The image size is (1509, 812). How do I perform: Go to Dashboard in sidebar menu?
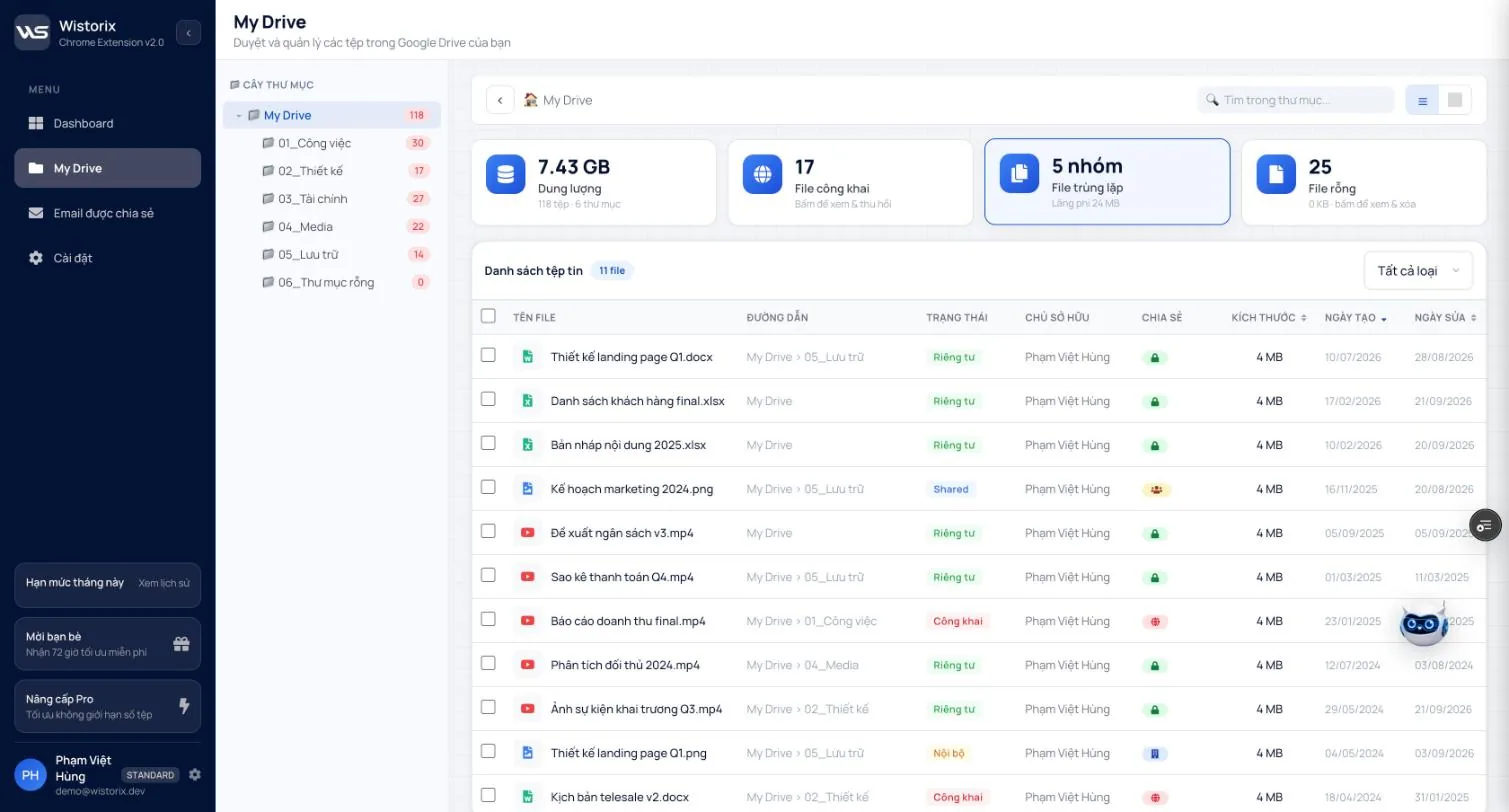[x=108, y=123]
